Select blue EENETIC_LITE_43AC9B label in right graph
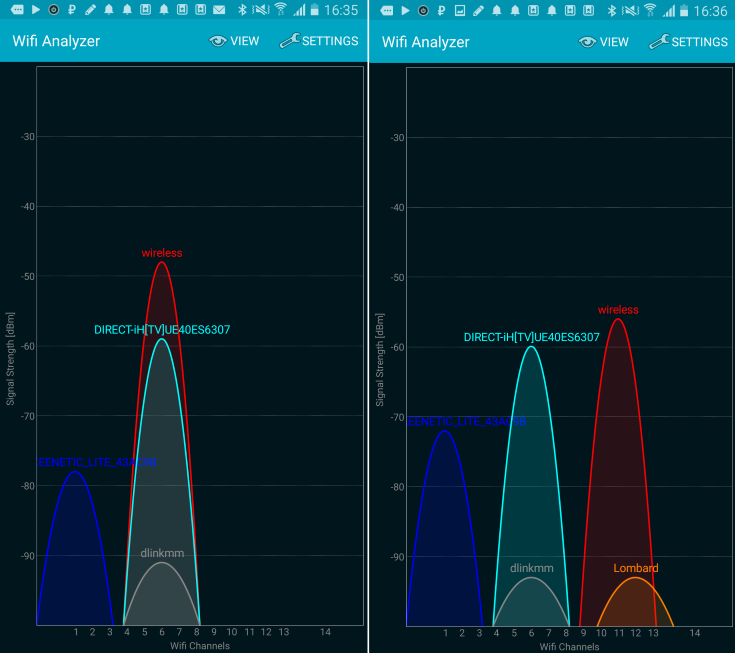 [x=466, y=422]
